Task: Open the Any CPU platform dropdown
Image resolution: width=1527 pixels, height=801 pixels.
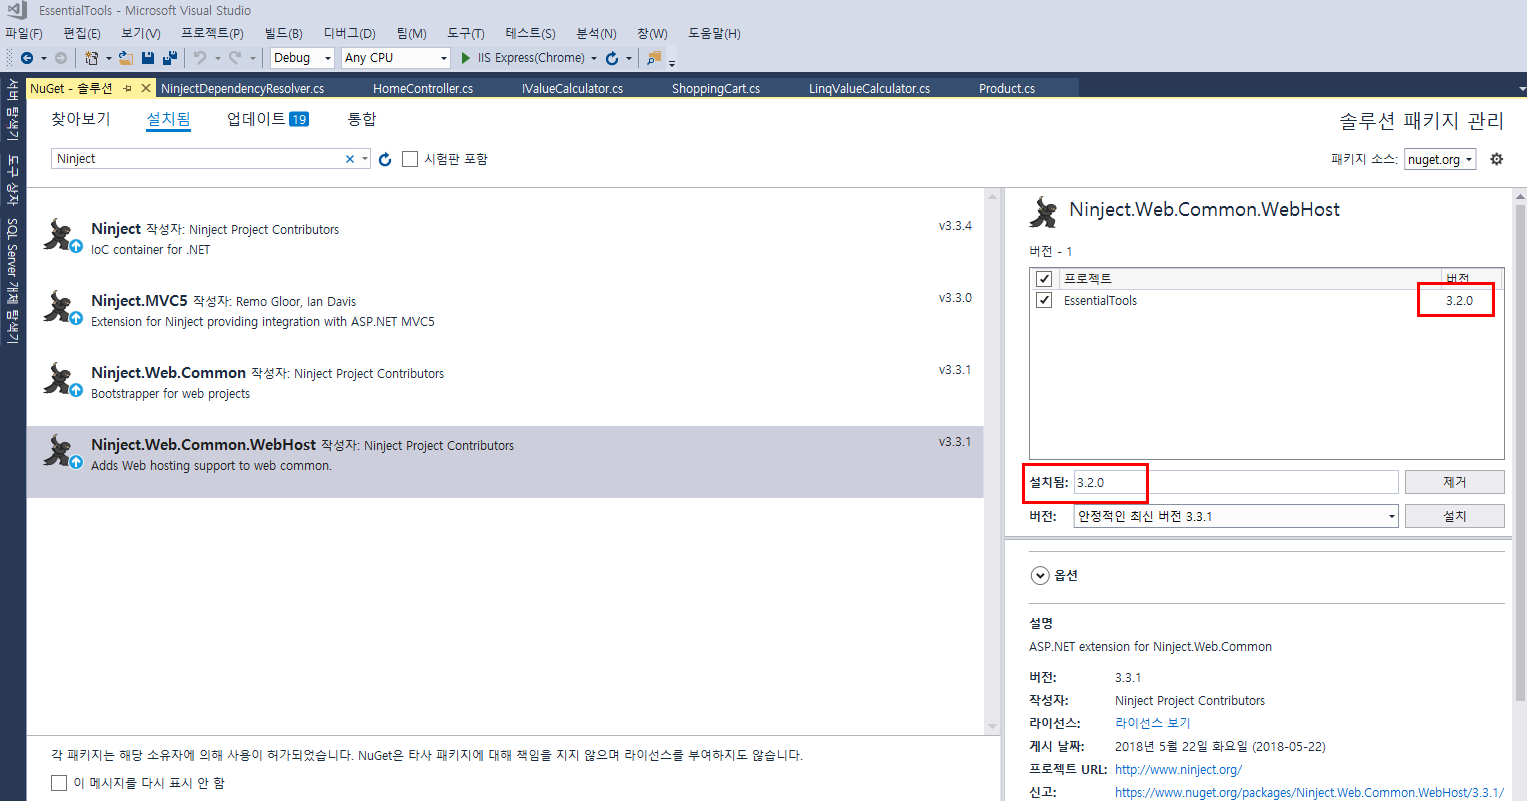Action: [x=396, y=58]
